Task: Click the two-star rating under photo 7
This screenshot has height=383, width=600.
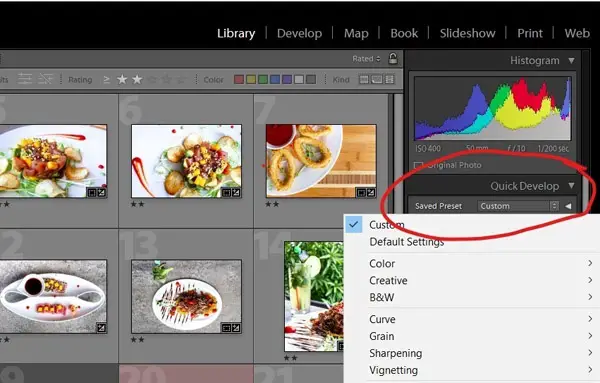Action: pyautogui.click(x=272, y=204)
